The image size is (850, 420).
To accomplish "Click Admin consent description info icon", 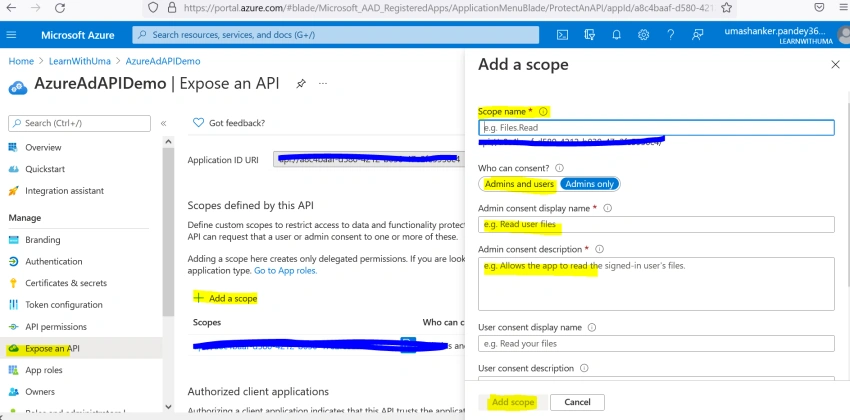I will pos(600,249).
